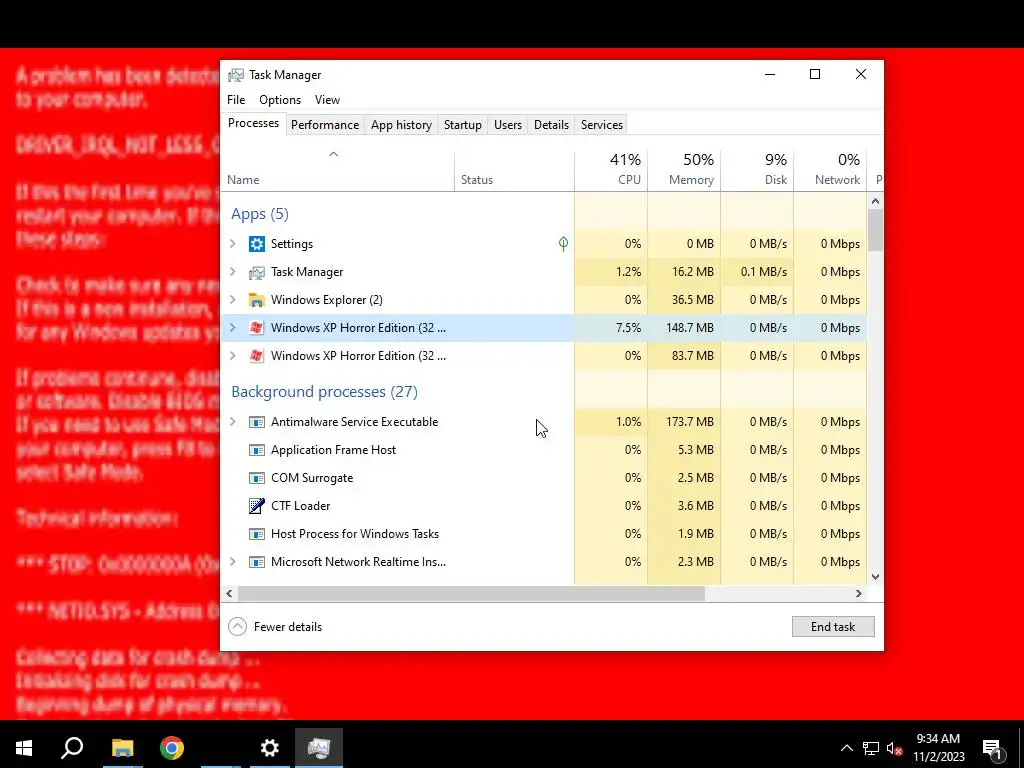Expand the Task Manager app row
Viewport: 1024px width, 768px height.
pyautogui.click(x=233, y=272)
